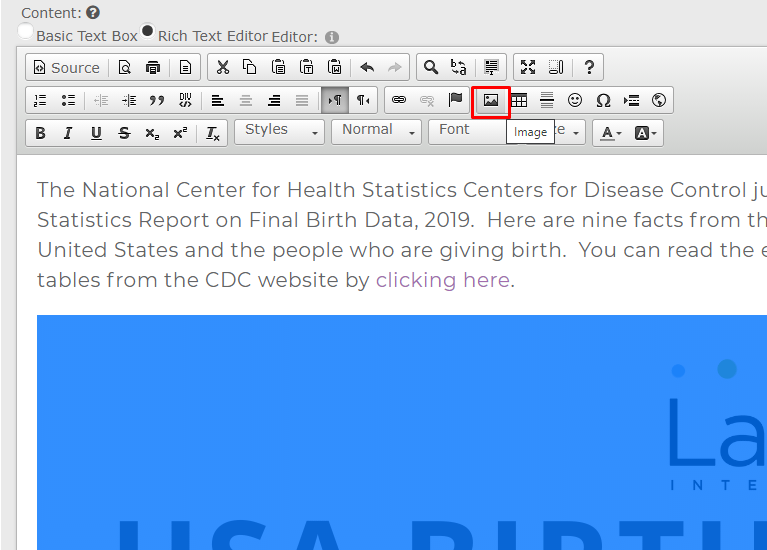Open the font Size dropdown arrow
Viewport: 767px width, 550px height.
tap(576, 133)
